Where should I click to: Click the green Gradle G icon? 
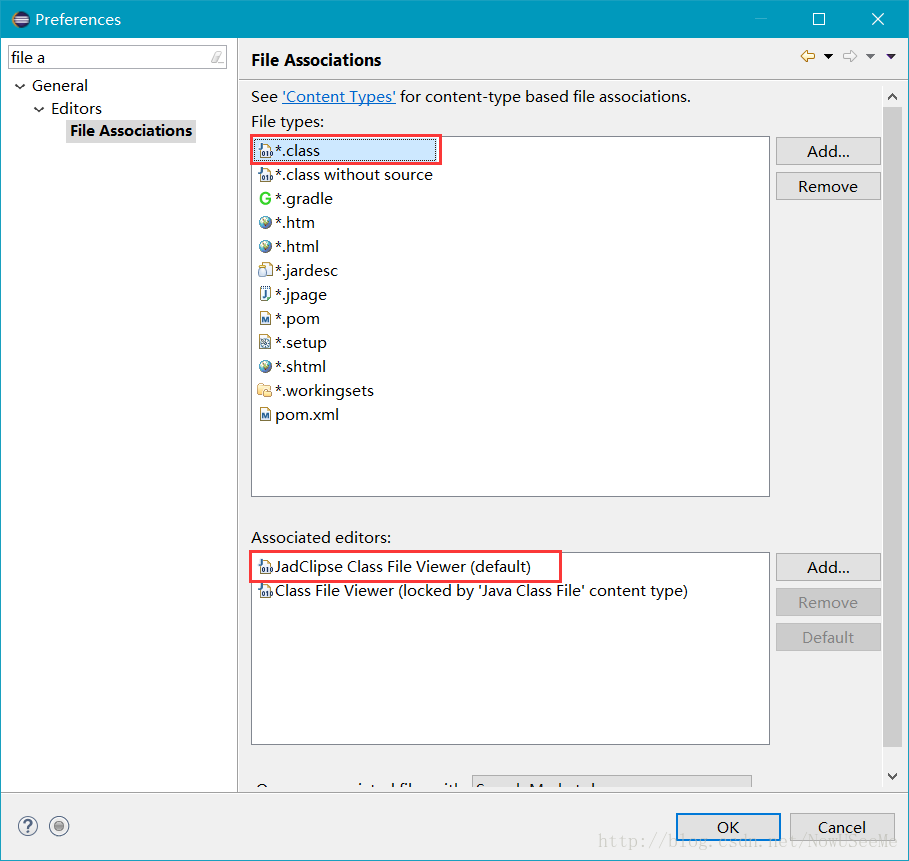click(265, 199)
